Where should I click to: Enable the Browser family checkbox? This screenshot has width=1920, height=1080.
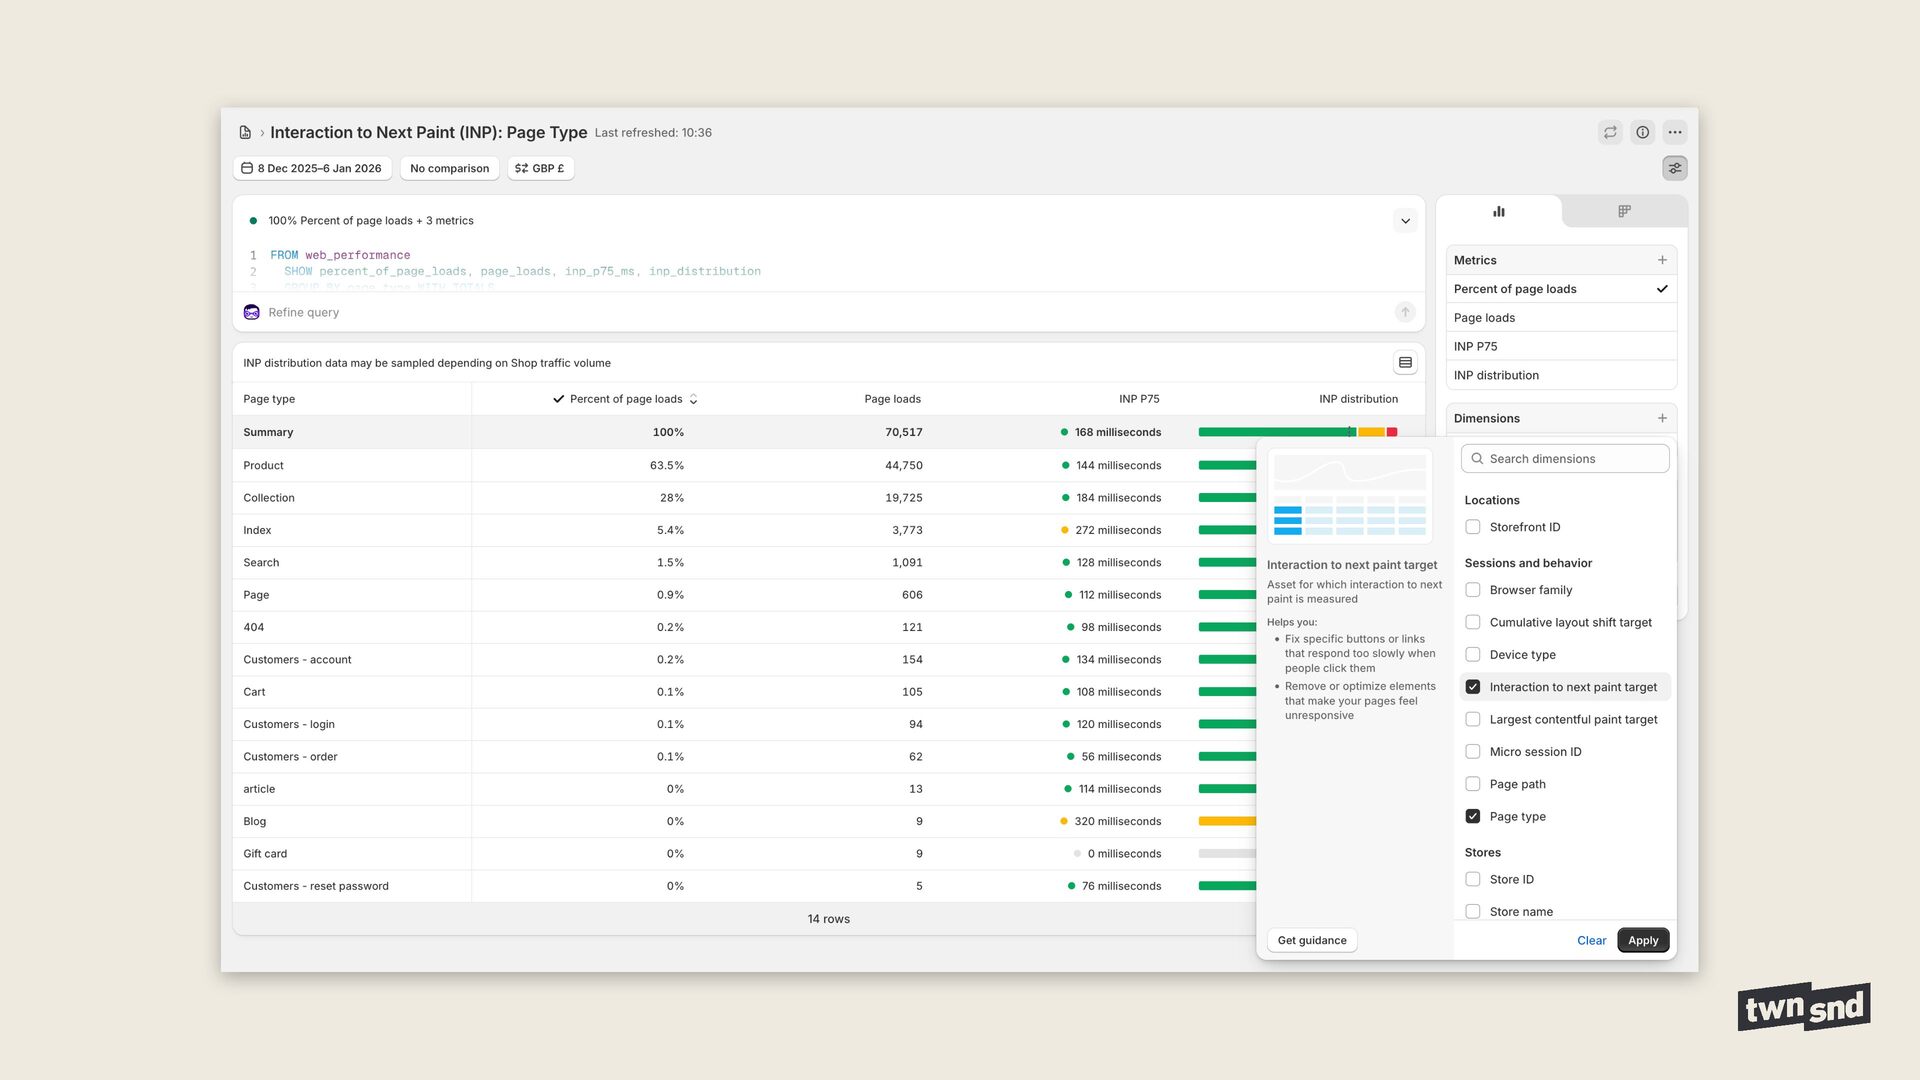click(1473, 590)
